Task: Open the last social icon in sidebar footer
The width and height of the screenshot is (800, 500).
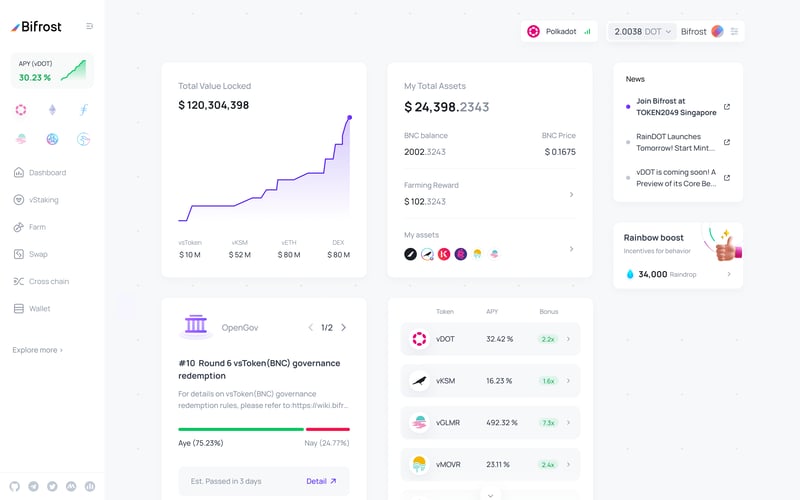Action: [90, 486]
